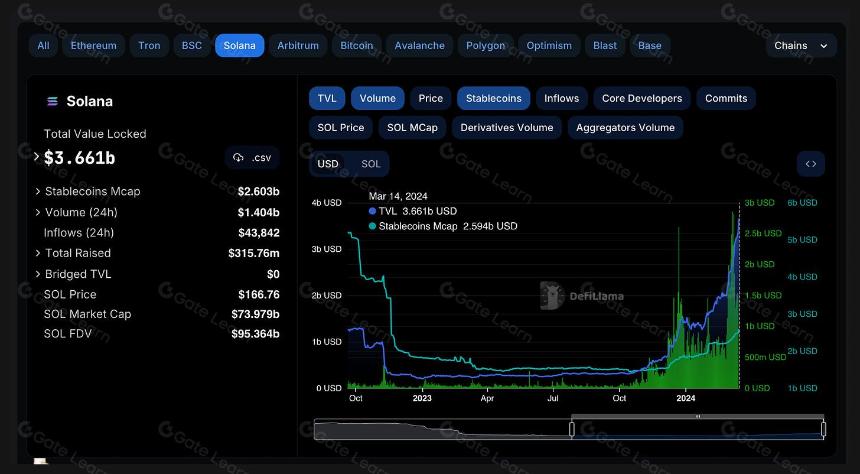Viewport: 860px width, 474px height.
Task: Click the SOL FDV value $95.364b
Action: pos(256,334)
